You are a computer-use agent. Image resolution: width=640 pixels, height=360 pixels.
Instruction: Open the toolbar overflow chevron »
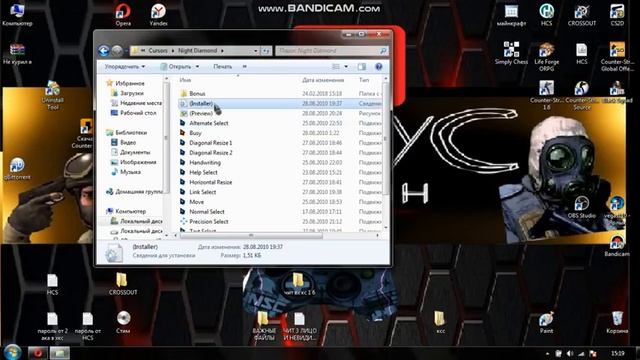244,67
